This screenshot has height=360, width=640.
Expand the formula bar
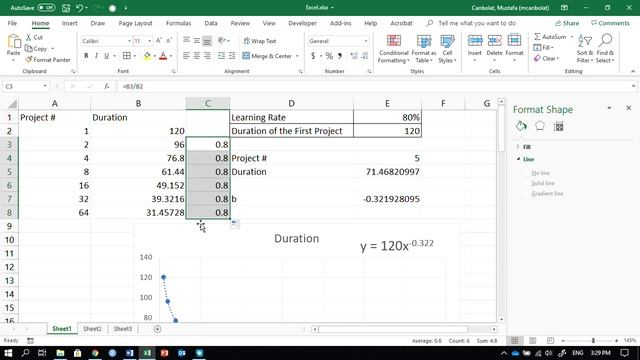pyautogui.click(x=633, y=86)
